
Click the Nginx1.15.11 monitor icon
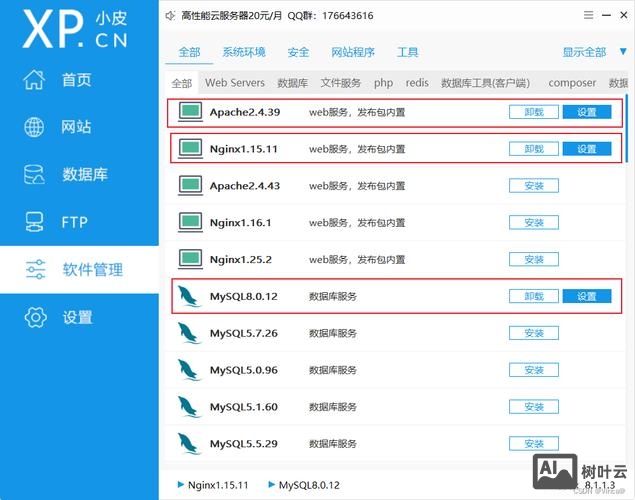coord(190,149)
